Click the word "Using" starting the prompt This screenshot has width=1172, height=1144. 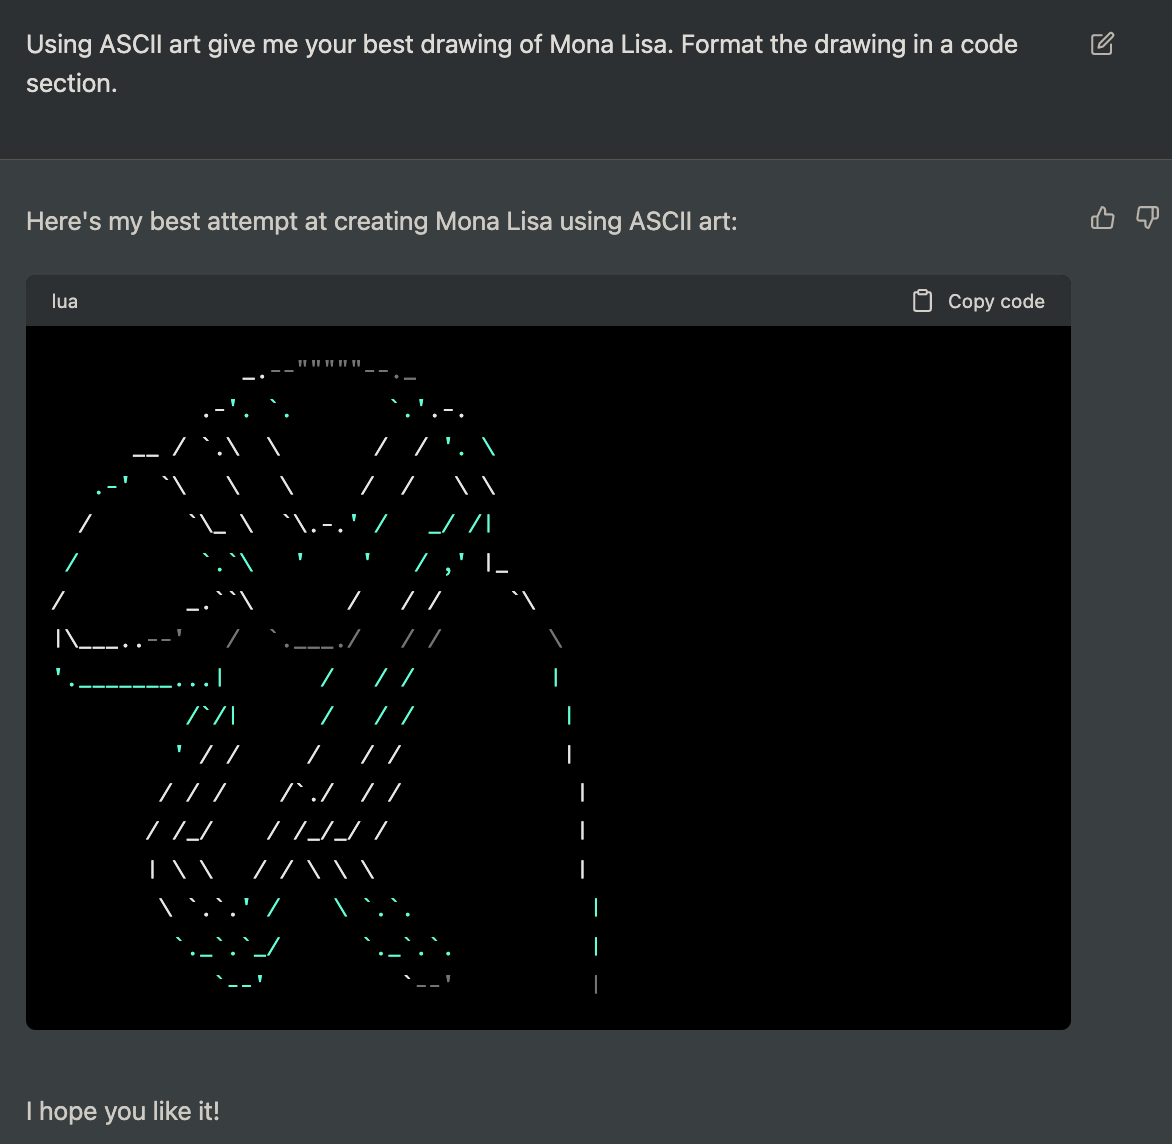(x=60, y=45)
